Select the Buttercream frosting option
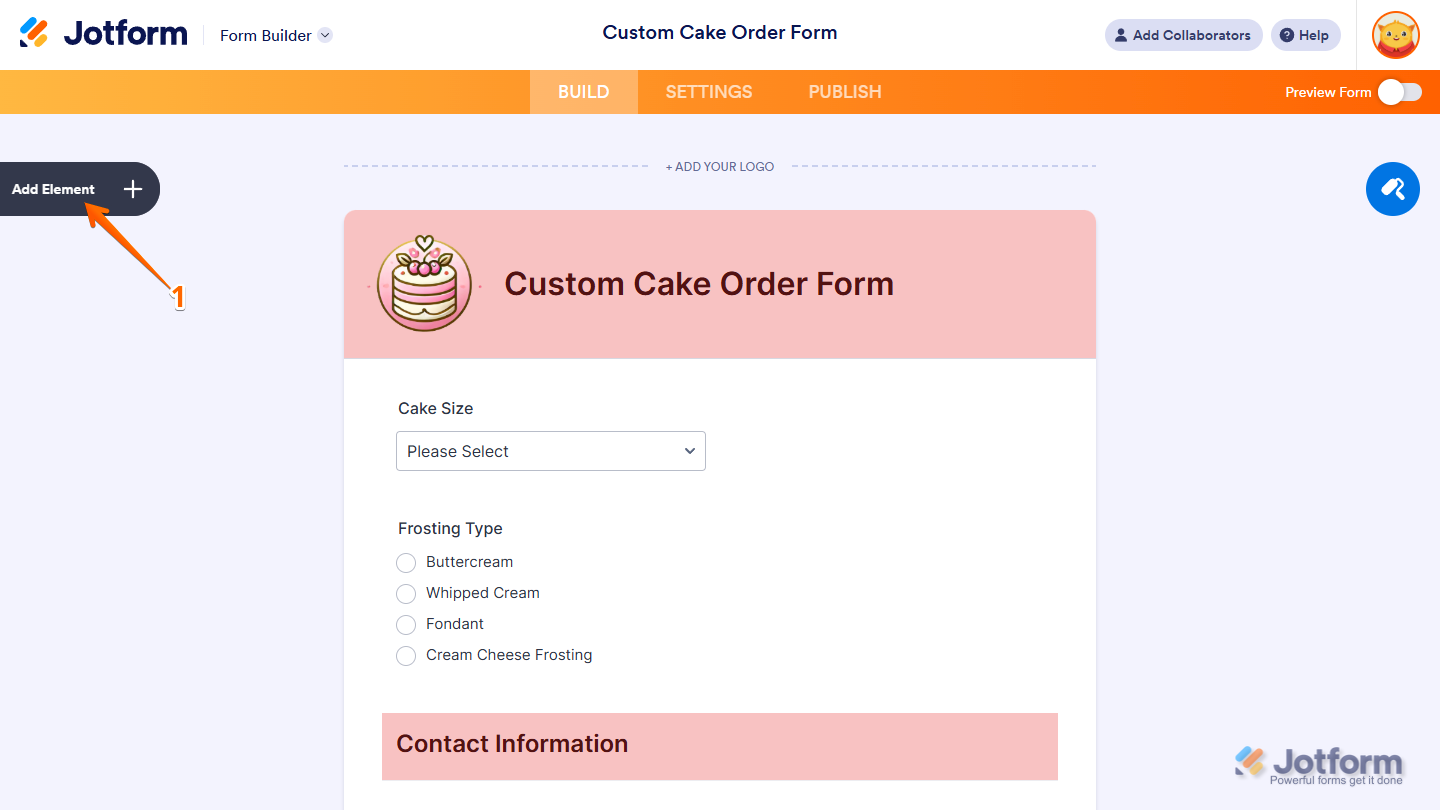Viewport: 1440px width, 810px height. click(406, 563)
